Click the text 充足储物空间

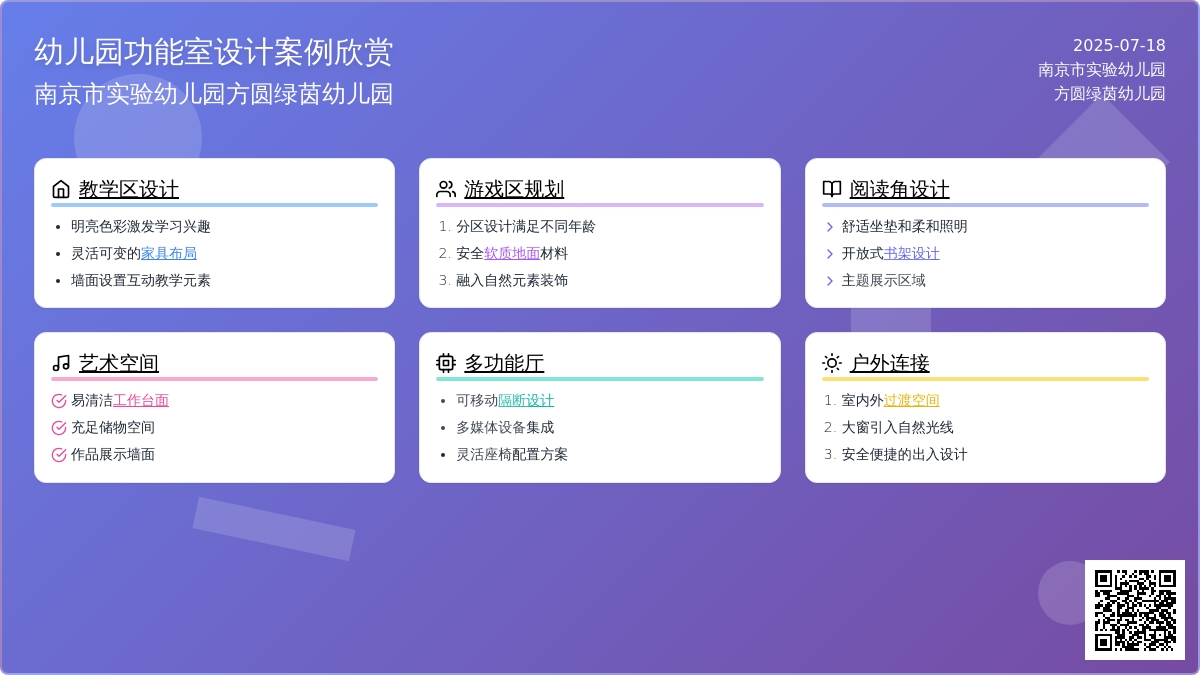click(x=113, y=427)
